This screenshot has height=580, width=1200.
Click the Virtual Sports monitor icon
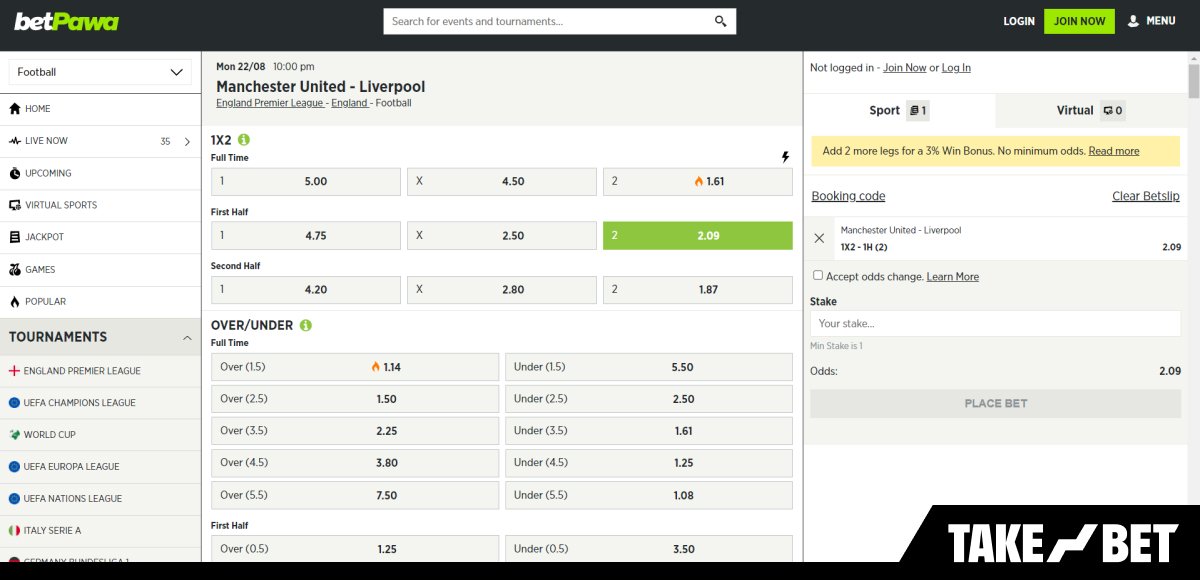tap(15, 205)
